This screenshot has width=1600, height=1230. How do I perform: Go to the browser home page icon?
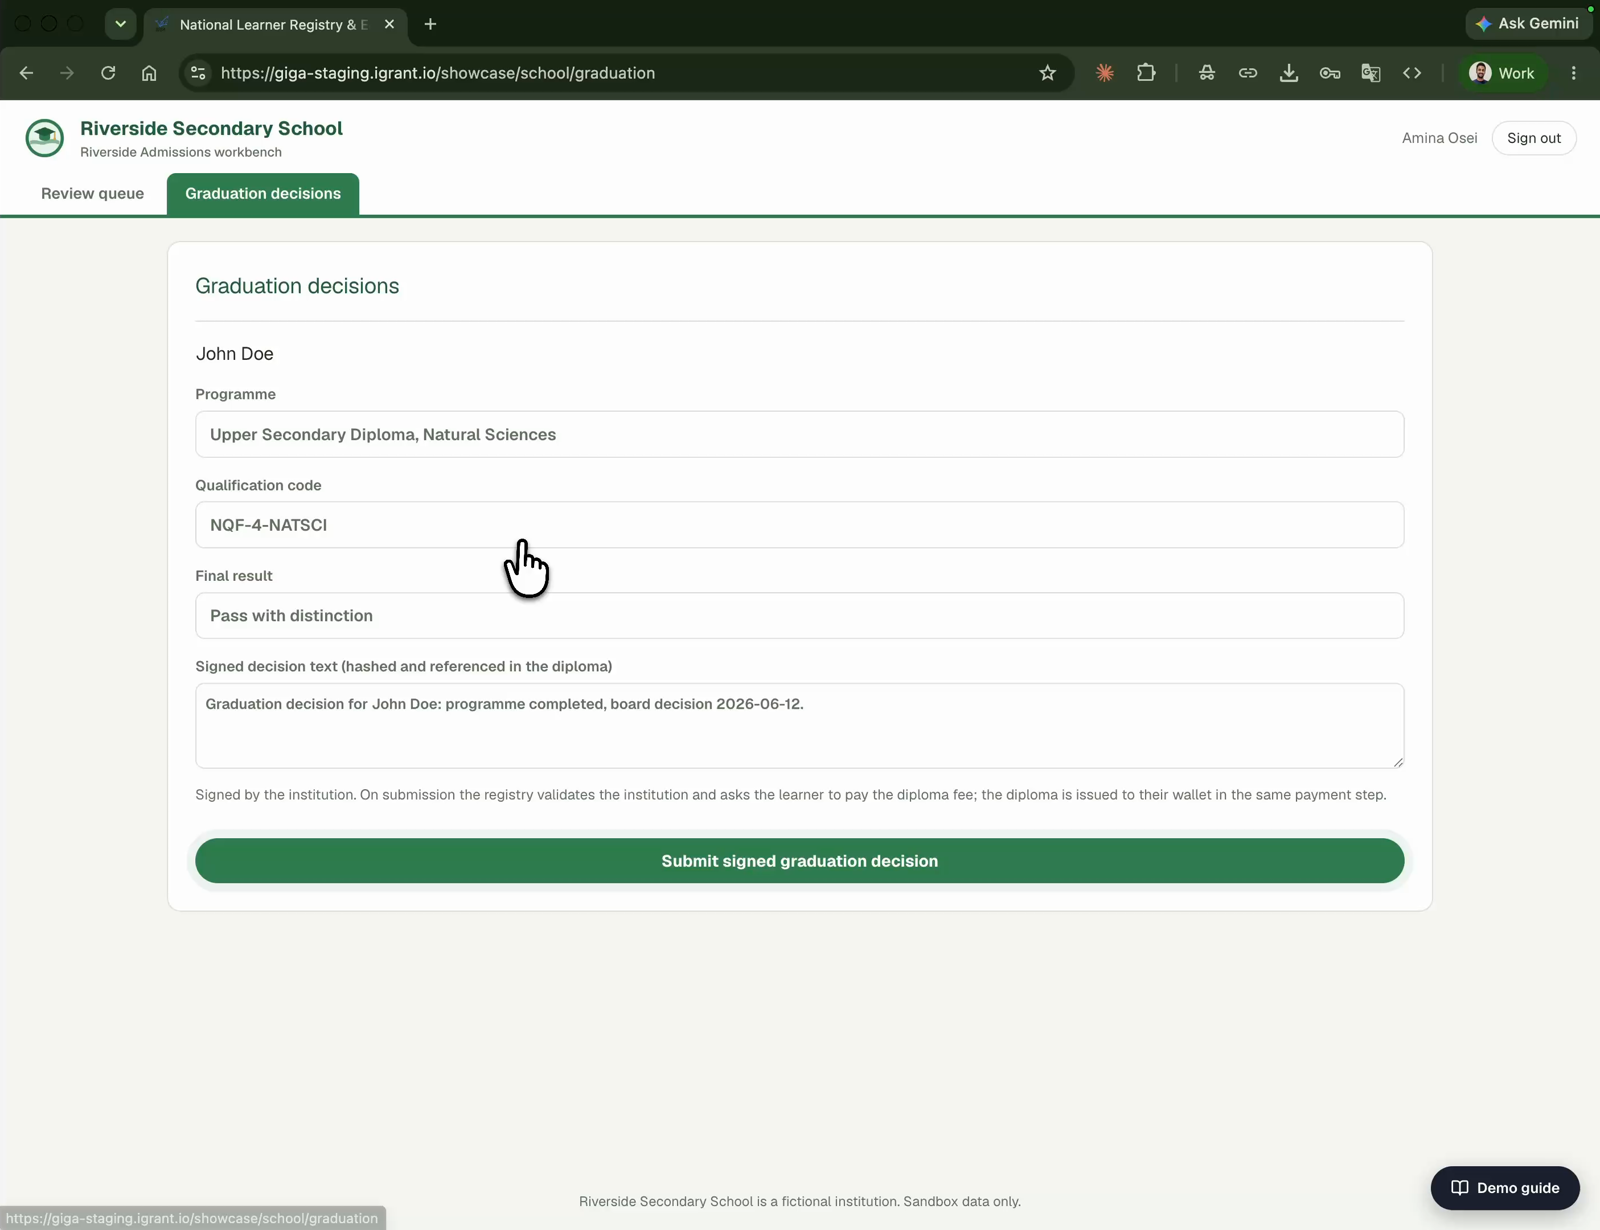pyautogui.click(x=149, y=73)
